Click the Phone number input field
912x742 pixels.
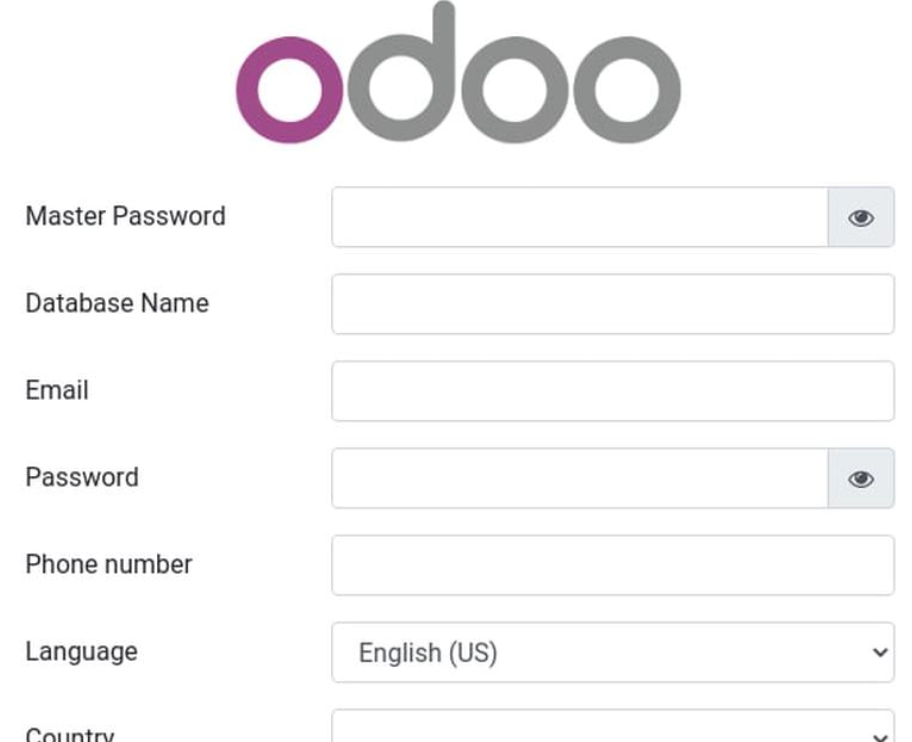[x=613, y=565]
